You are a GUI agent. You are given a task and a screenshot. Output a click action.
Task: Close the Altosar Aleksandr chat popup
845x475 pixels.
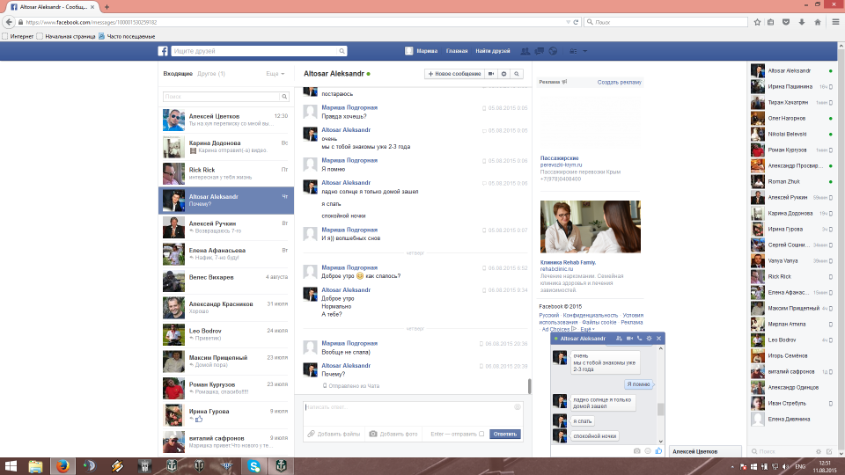[x=659, y=339]
